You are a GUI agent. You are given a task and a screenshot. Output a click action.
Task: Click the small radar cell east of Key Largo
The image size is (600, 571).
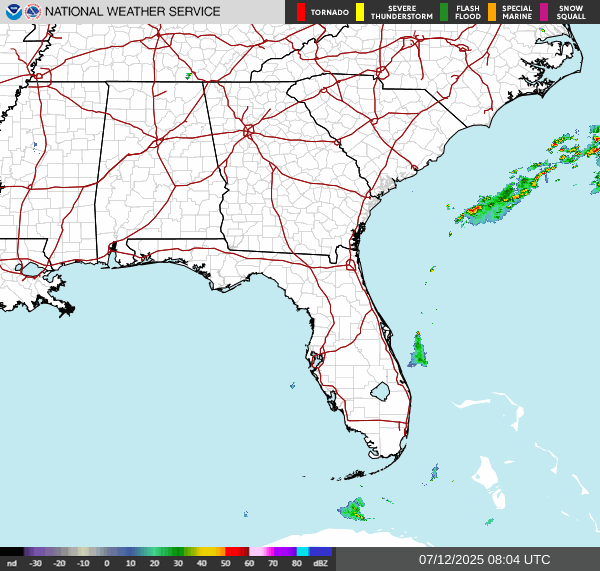(434, 473)
